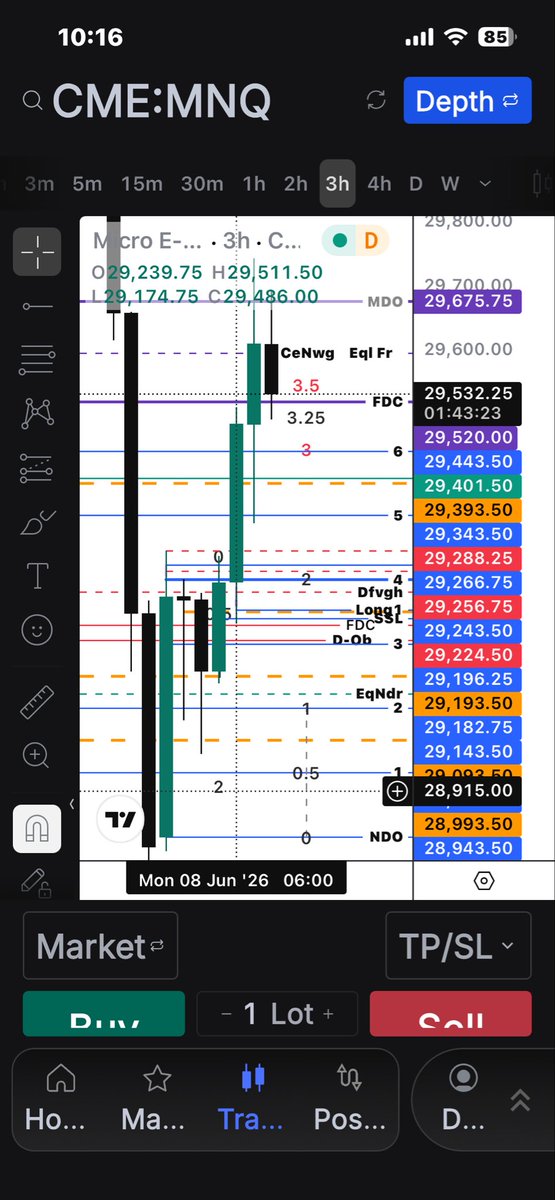Open the candlestick chart type selector
The height and width of the screenshot is (1200, 555).
[543, 184]
